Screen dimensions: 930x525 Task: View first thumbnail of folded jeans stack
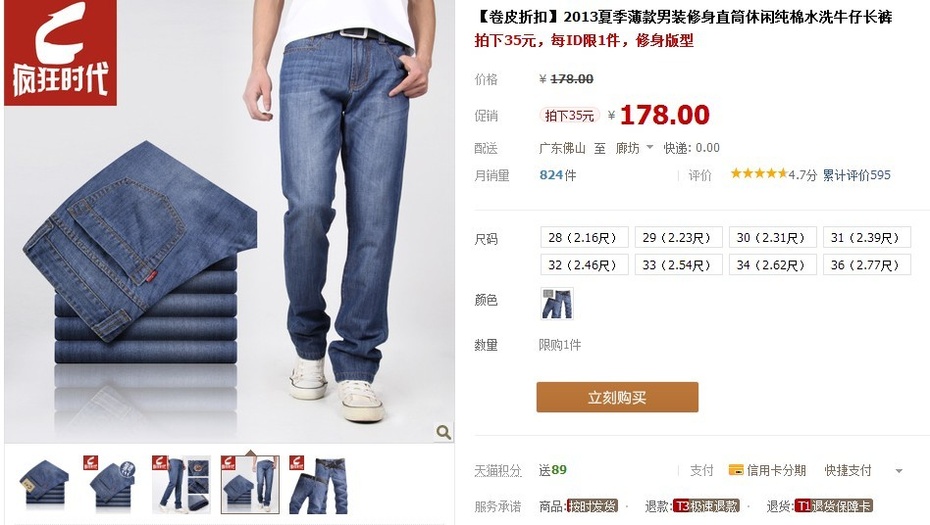coord(44,484)
